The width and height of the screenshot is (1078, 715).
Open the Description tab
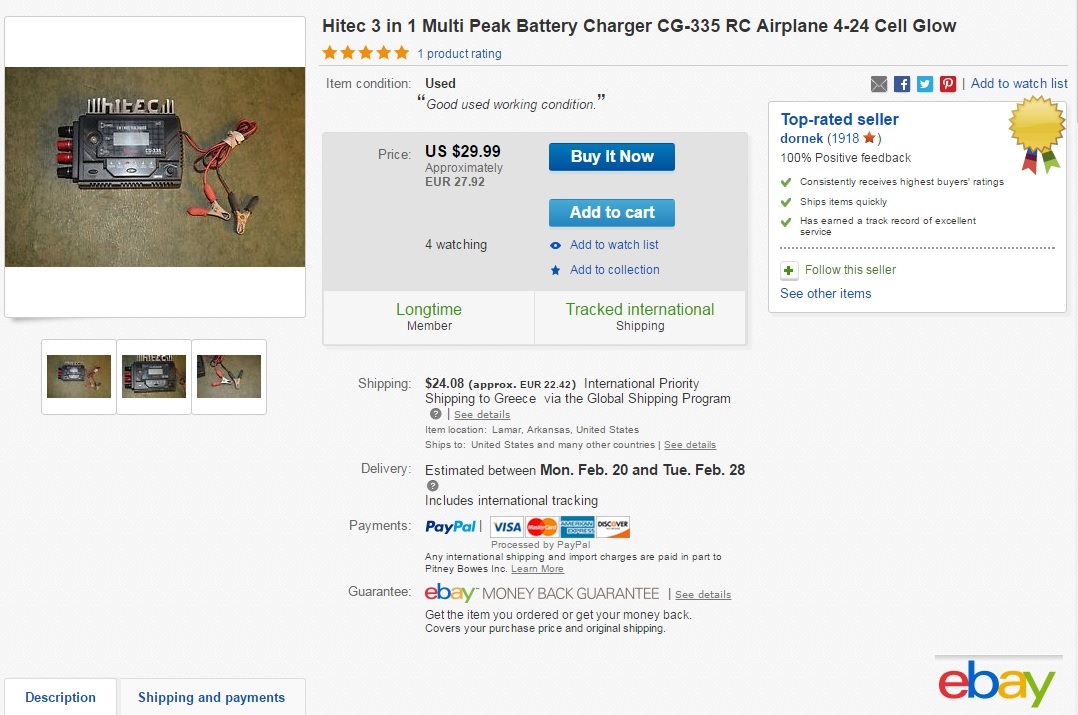pyautogui.click(x=60, y=697)
